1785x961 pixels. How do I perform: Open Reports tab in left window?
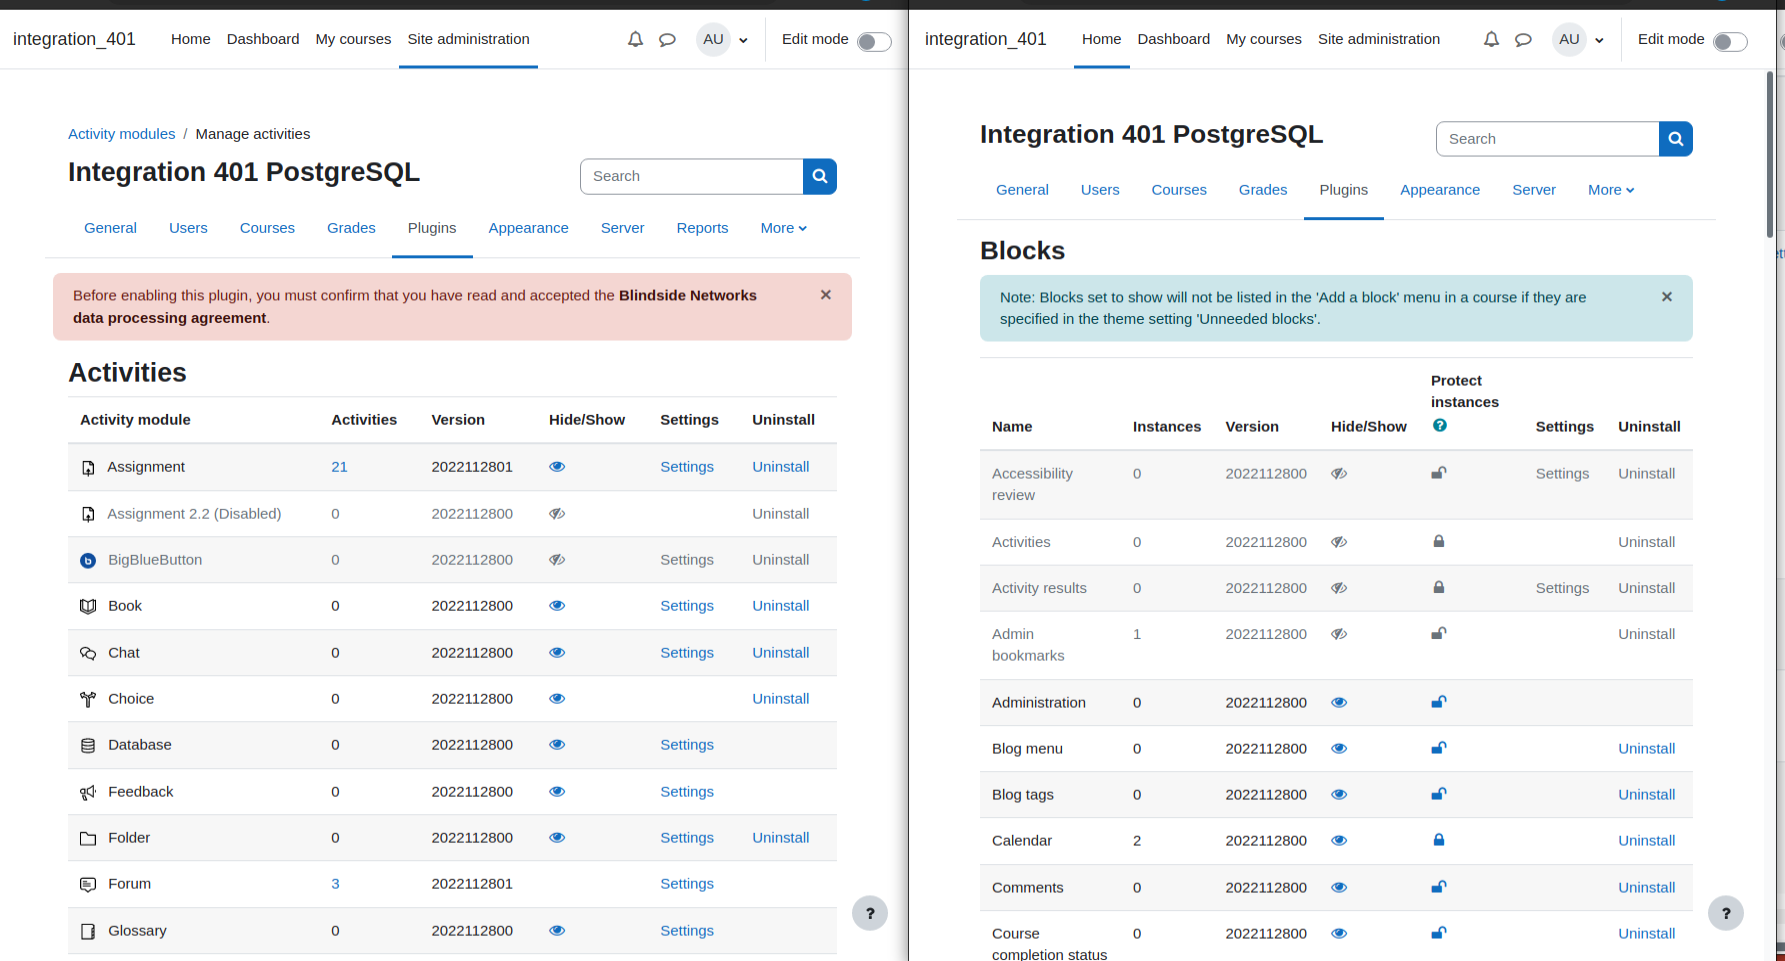[x=702, y=228]
